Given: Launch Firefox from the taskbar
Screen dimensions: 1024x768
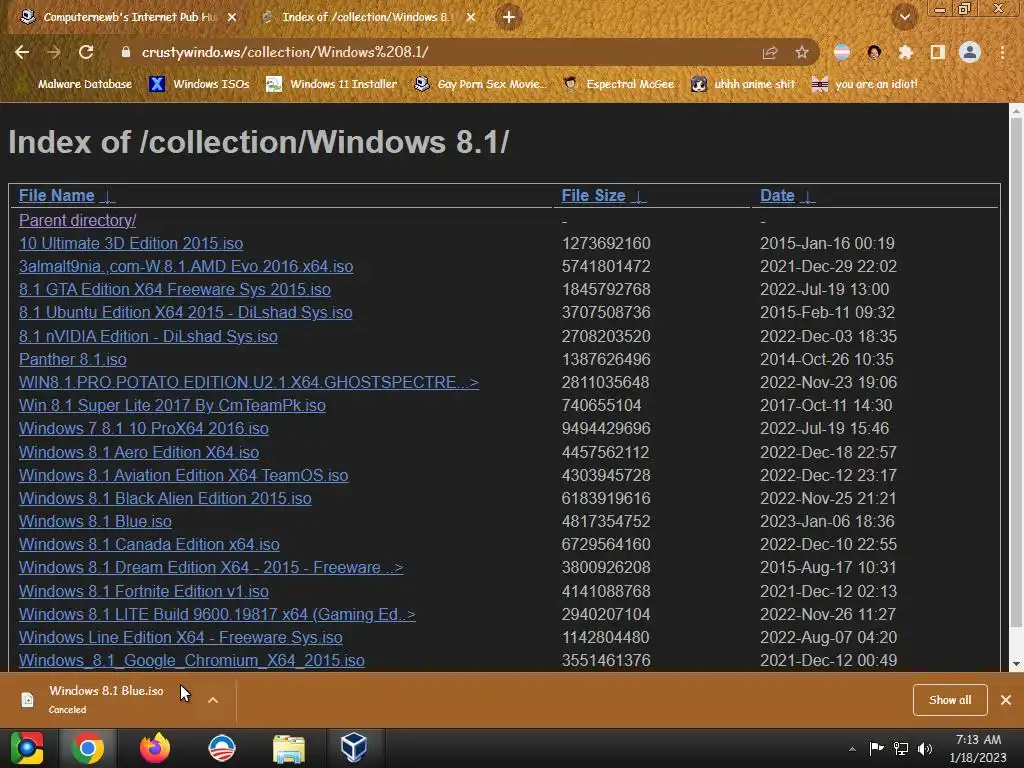Looking at the screenshot, I should click(x=155, y=748).
